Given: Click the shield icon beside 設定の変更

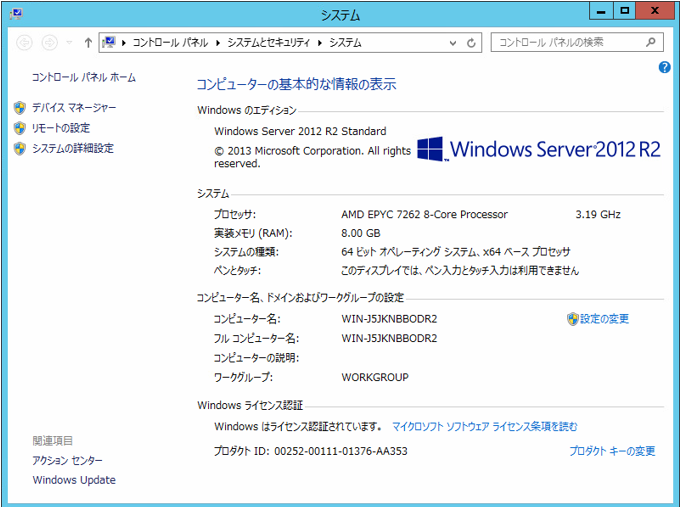Looking at the screenshot, I should pyautogui.click(x=572, y=319).
